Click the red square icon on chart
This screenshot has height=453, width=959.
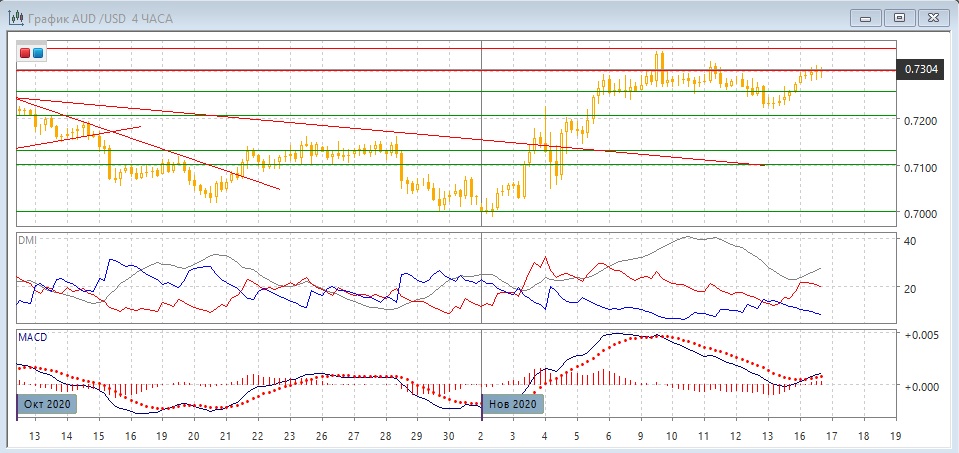[x=25, y=52]
